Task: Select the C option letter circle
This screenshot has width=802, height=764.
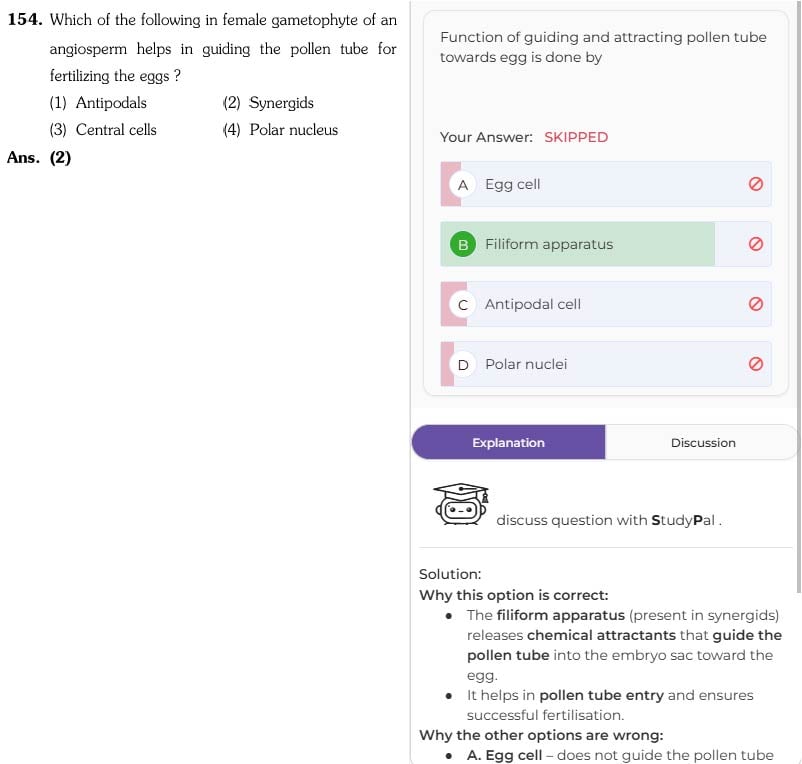Action: (x=462, y=305)
